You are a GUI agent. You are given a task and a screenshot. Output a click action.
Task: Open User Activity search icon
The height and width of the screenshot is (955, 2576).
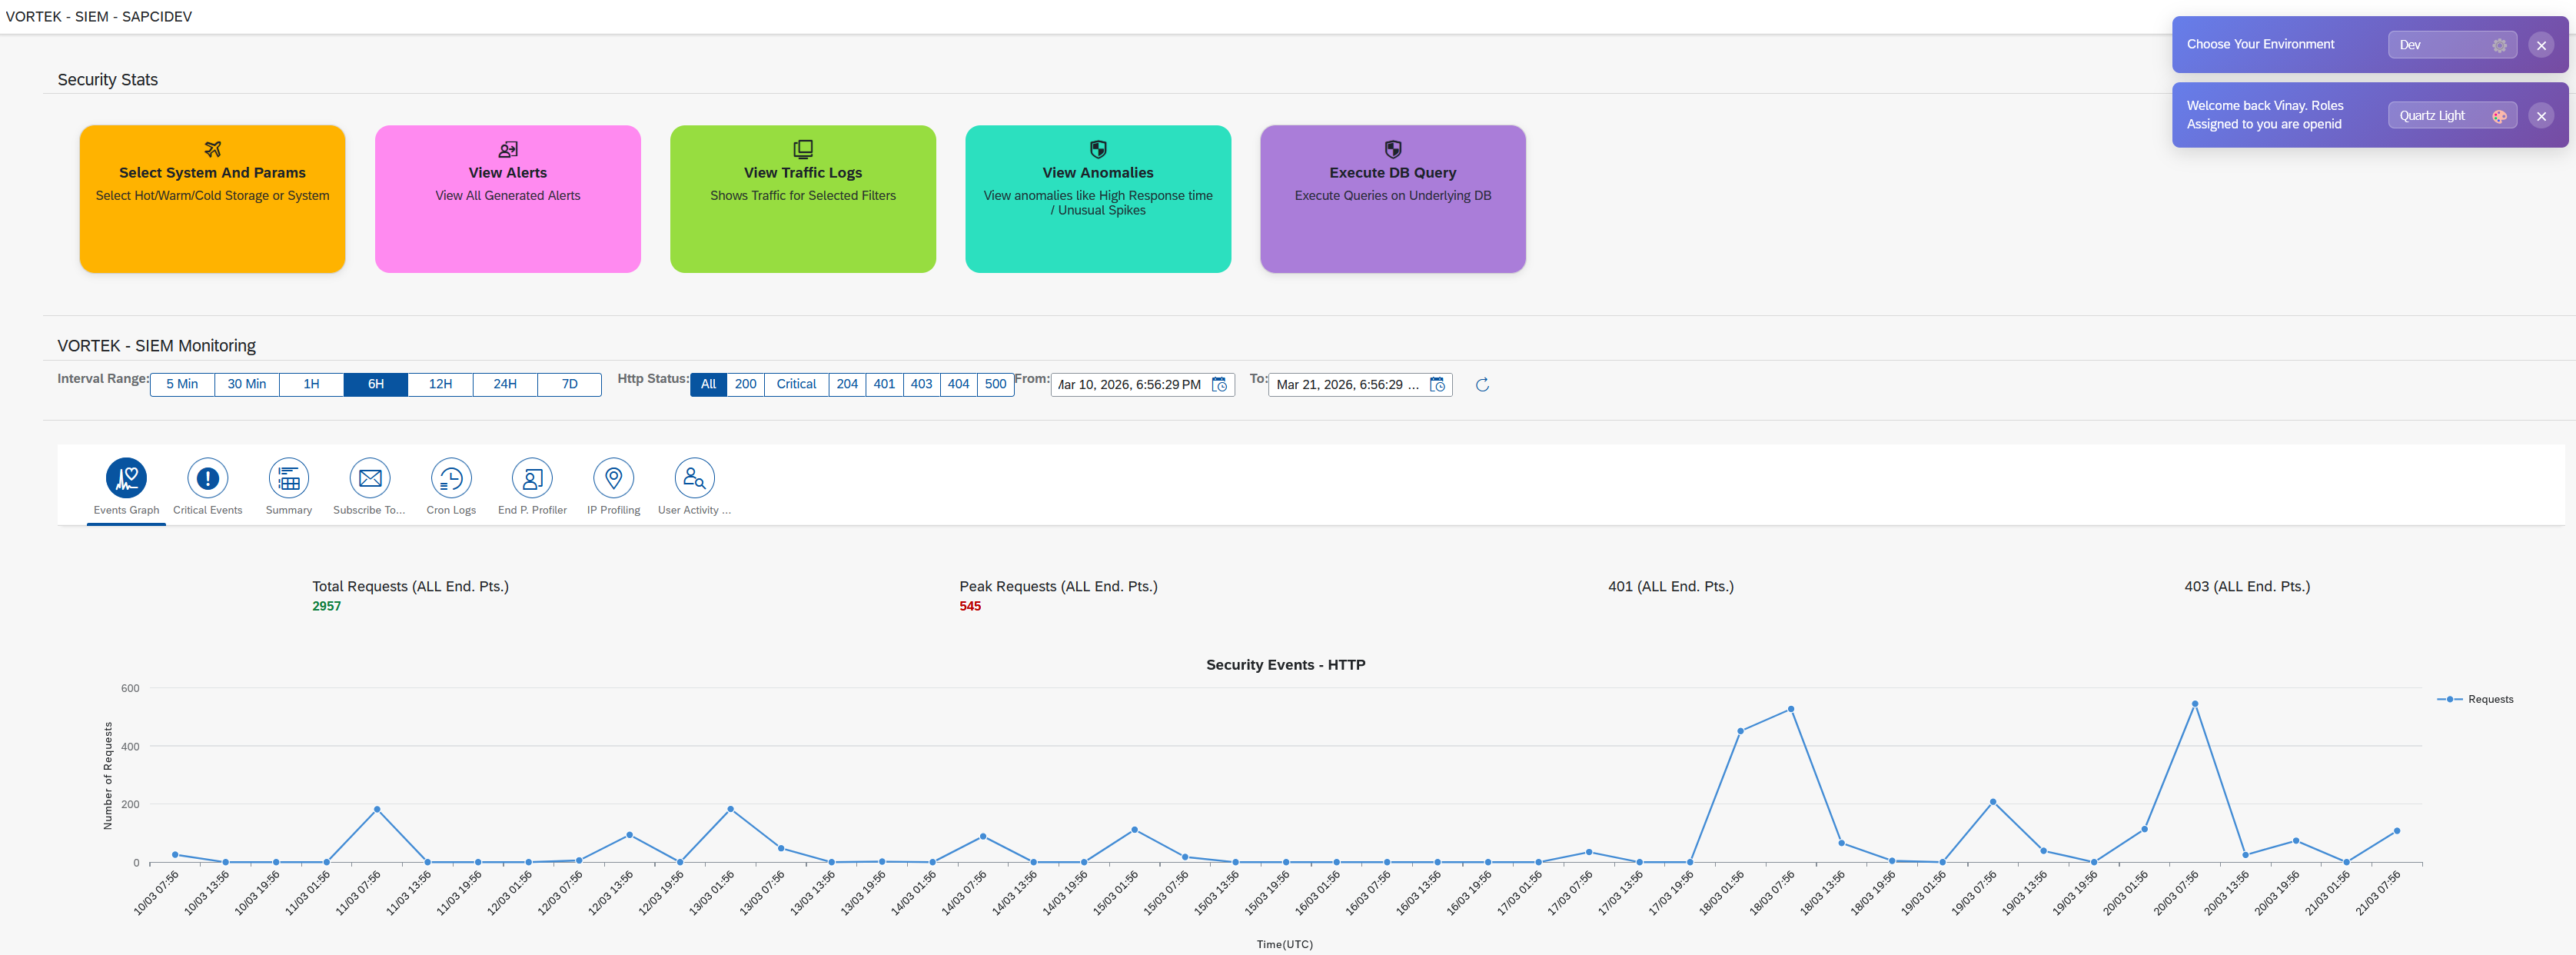694,479
